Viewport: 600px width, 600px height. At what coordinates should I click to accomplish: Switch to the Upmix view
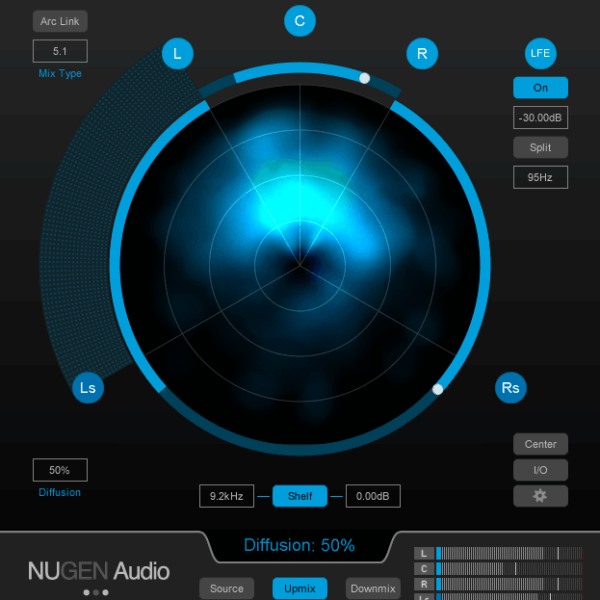pos(300,588)
